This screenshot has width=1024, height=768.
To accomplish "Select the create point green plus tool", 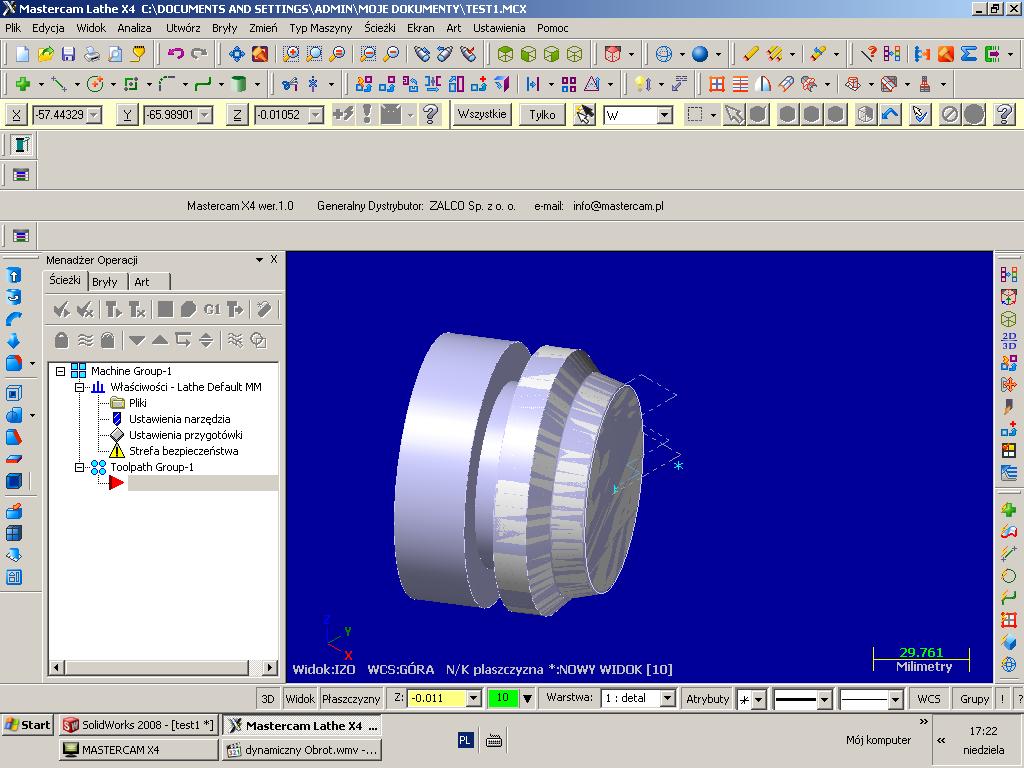I will tap(23, 84).
